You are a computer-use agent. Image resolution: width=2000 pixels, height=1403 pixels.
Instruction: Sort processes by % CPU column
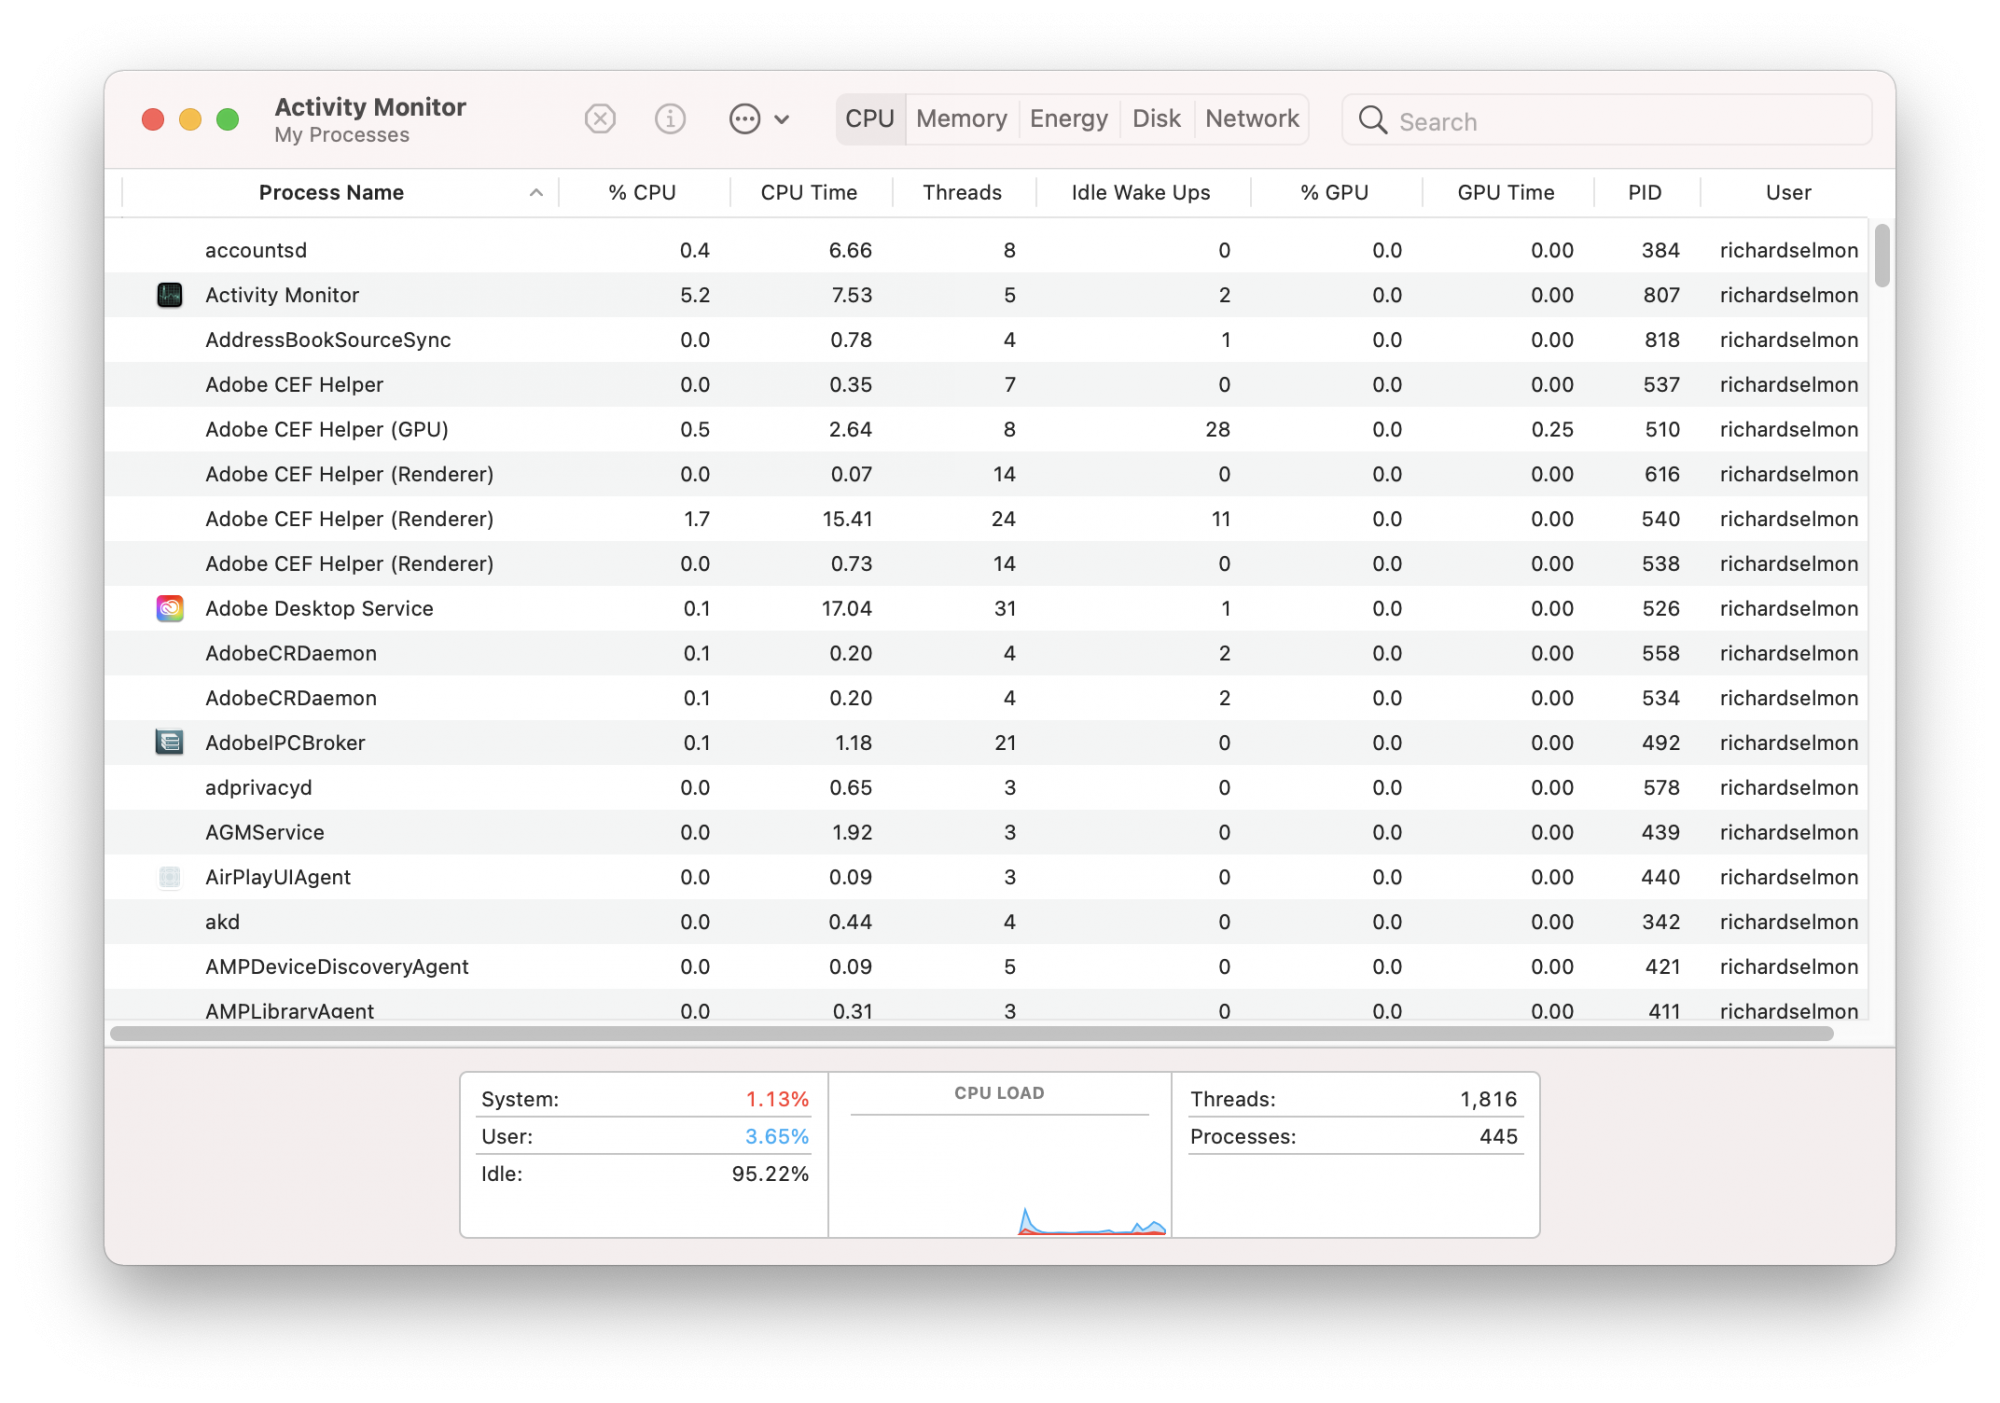click(642, 193)
